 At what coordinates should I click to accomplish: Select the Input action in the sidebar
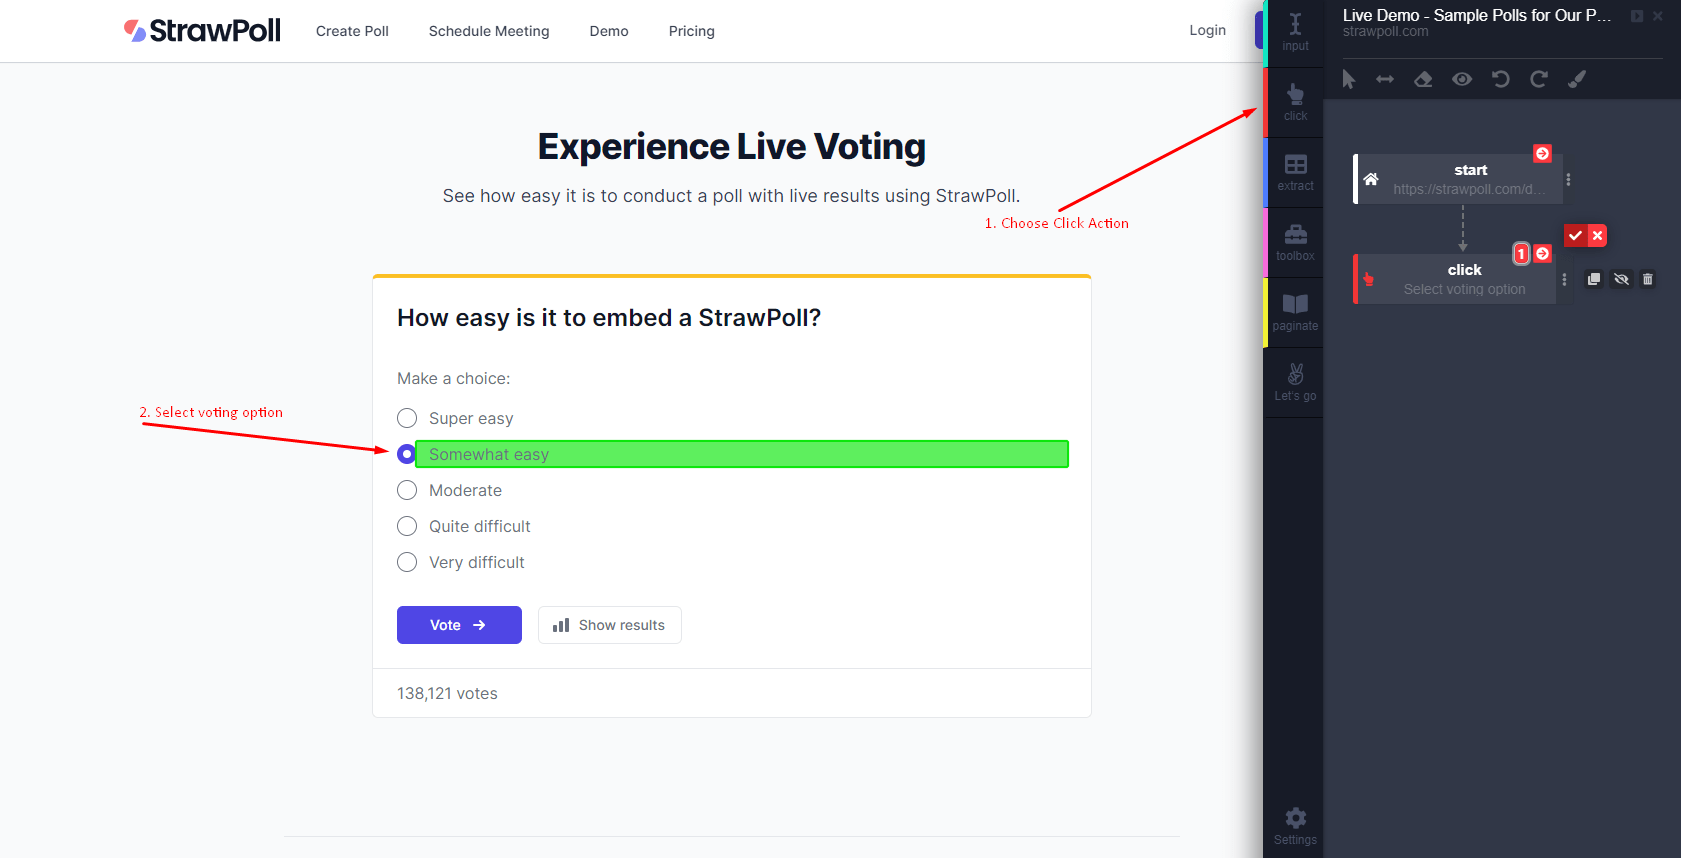coord(1295,31)
